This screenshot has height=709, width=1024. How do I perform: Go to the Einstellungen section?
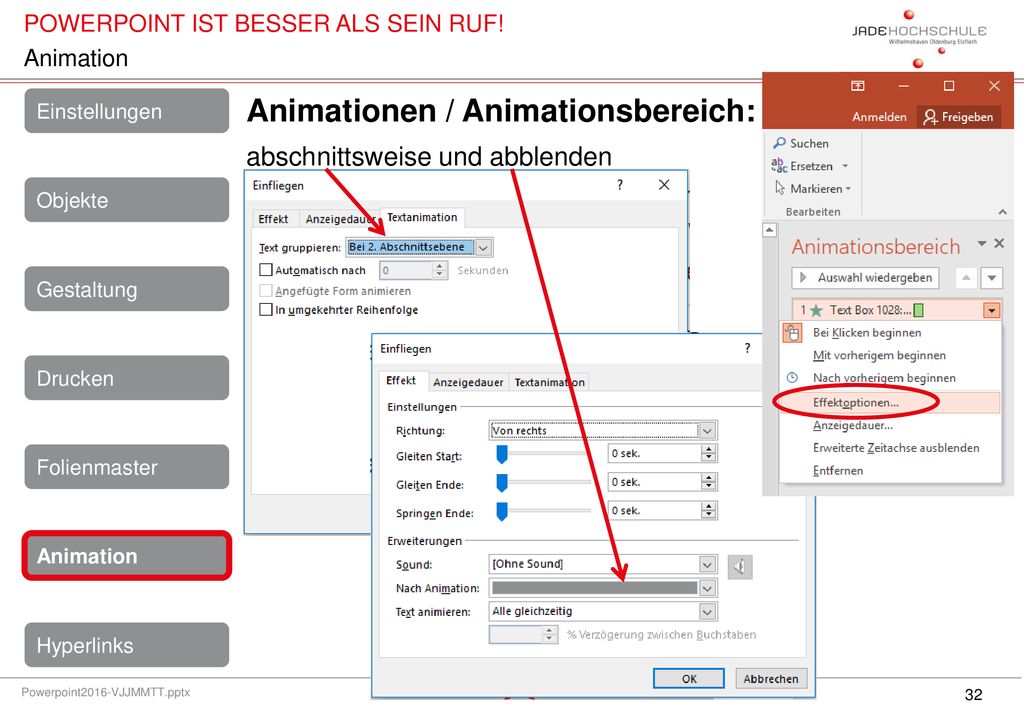coord(127,111)
